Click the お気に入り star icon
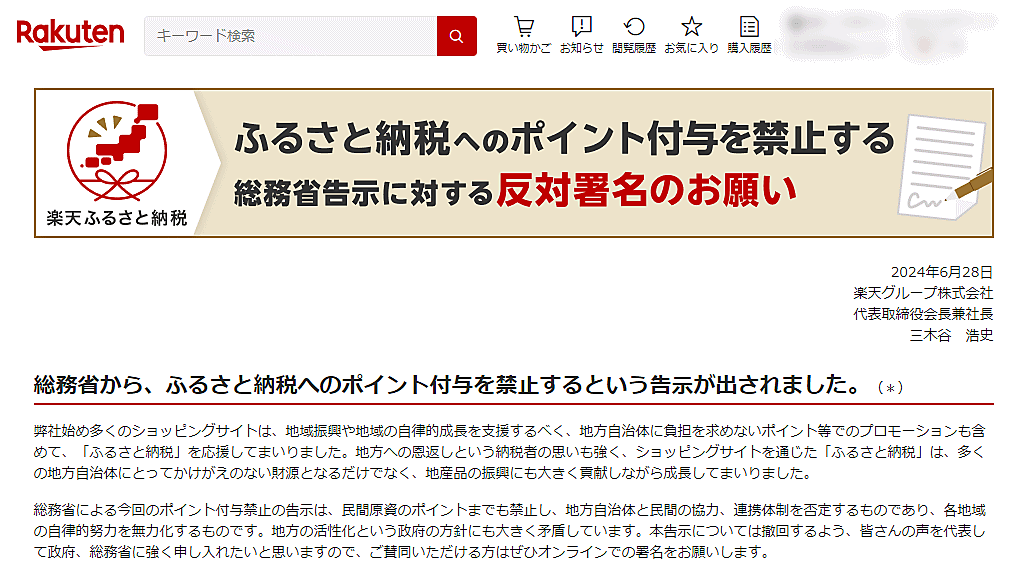Screen dimensions: 1025x567 pos(691,26)
